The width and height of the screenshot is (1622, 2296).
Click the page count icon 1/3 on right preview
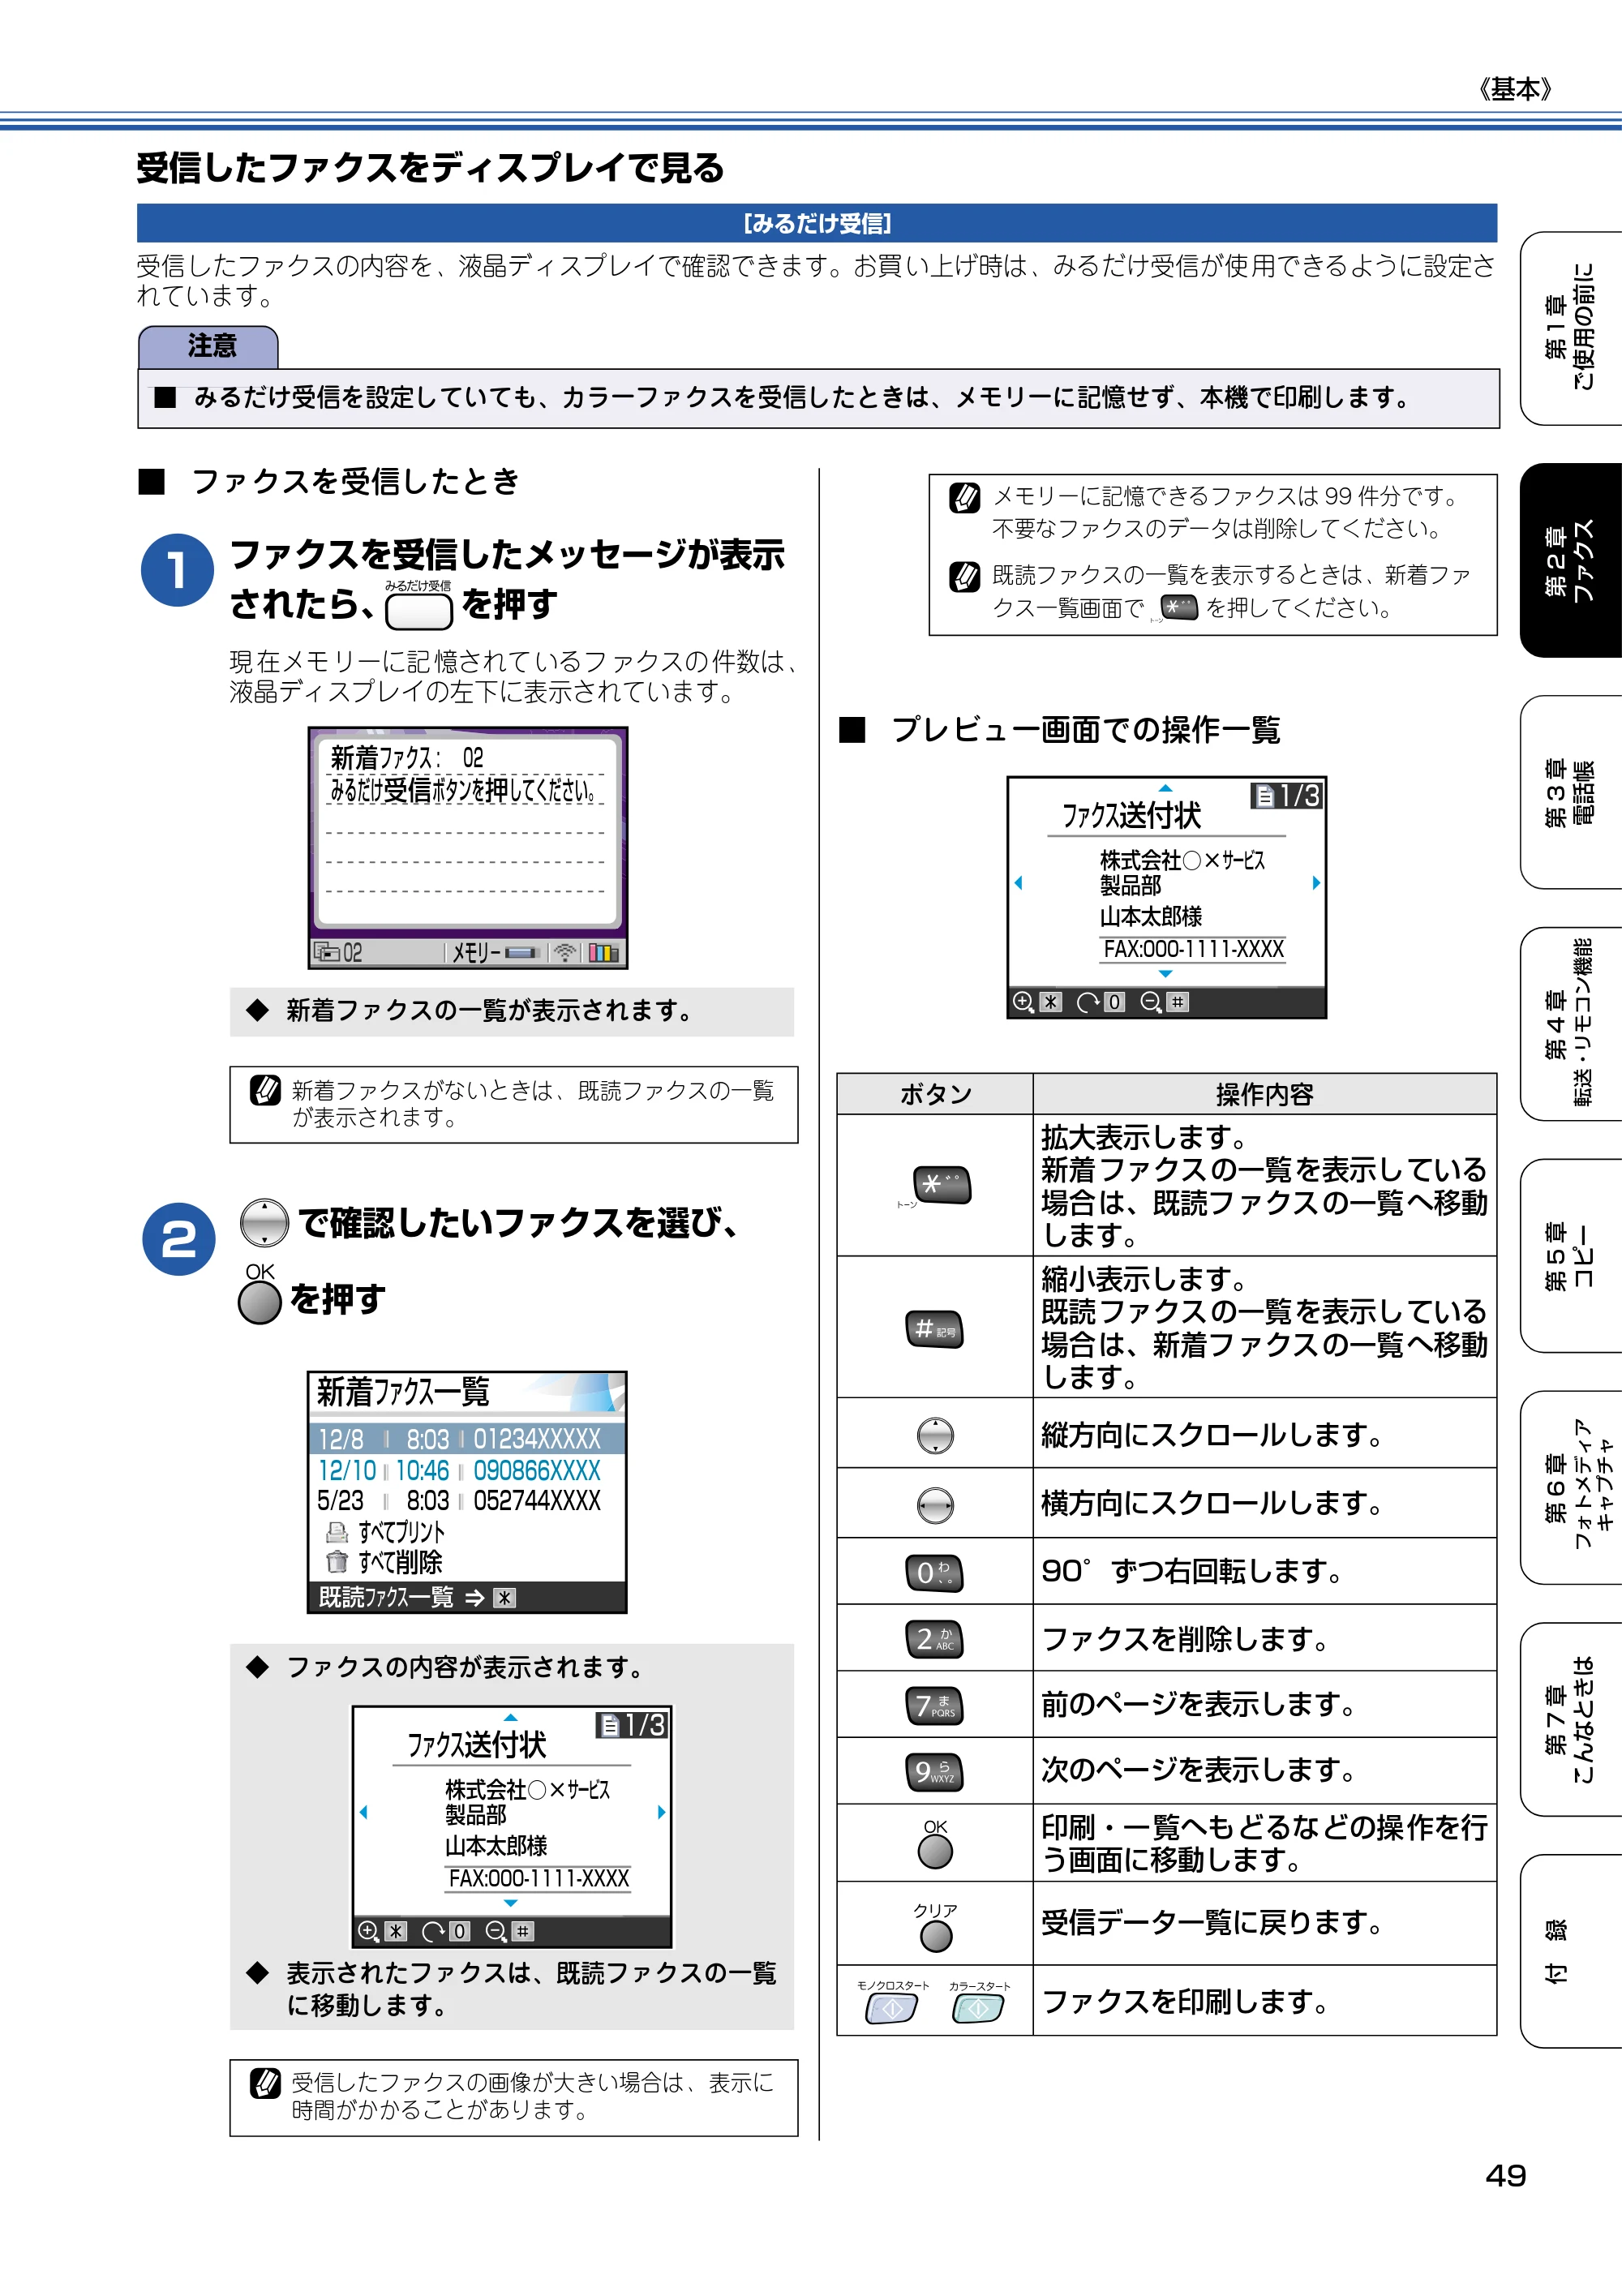[x=1286, y=796]
